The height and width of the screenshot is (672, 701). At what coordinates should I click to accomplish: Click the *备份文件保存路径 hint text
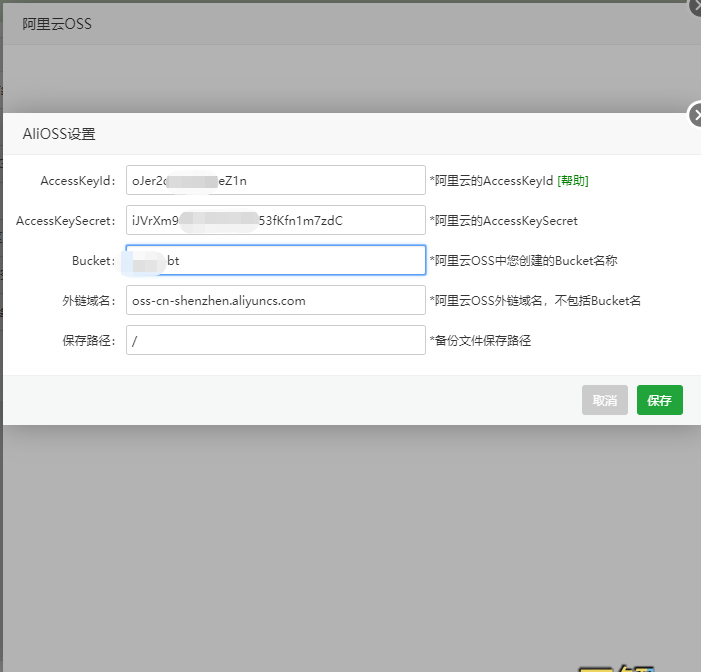pos(481,341)
